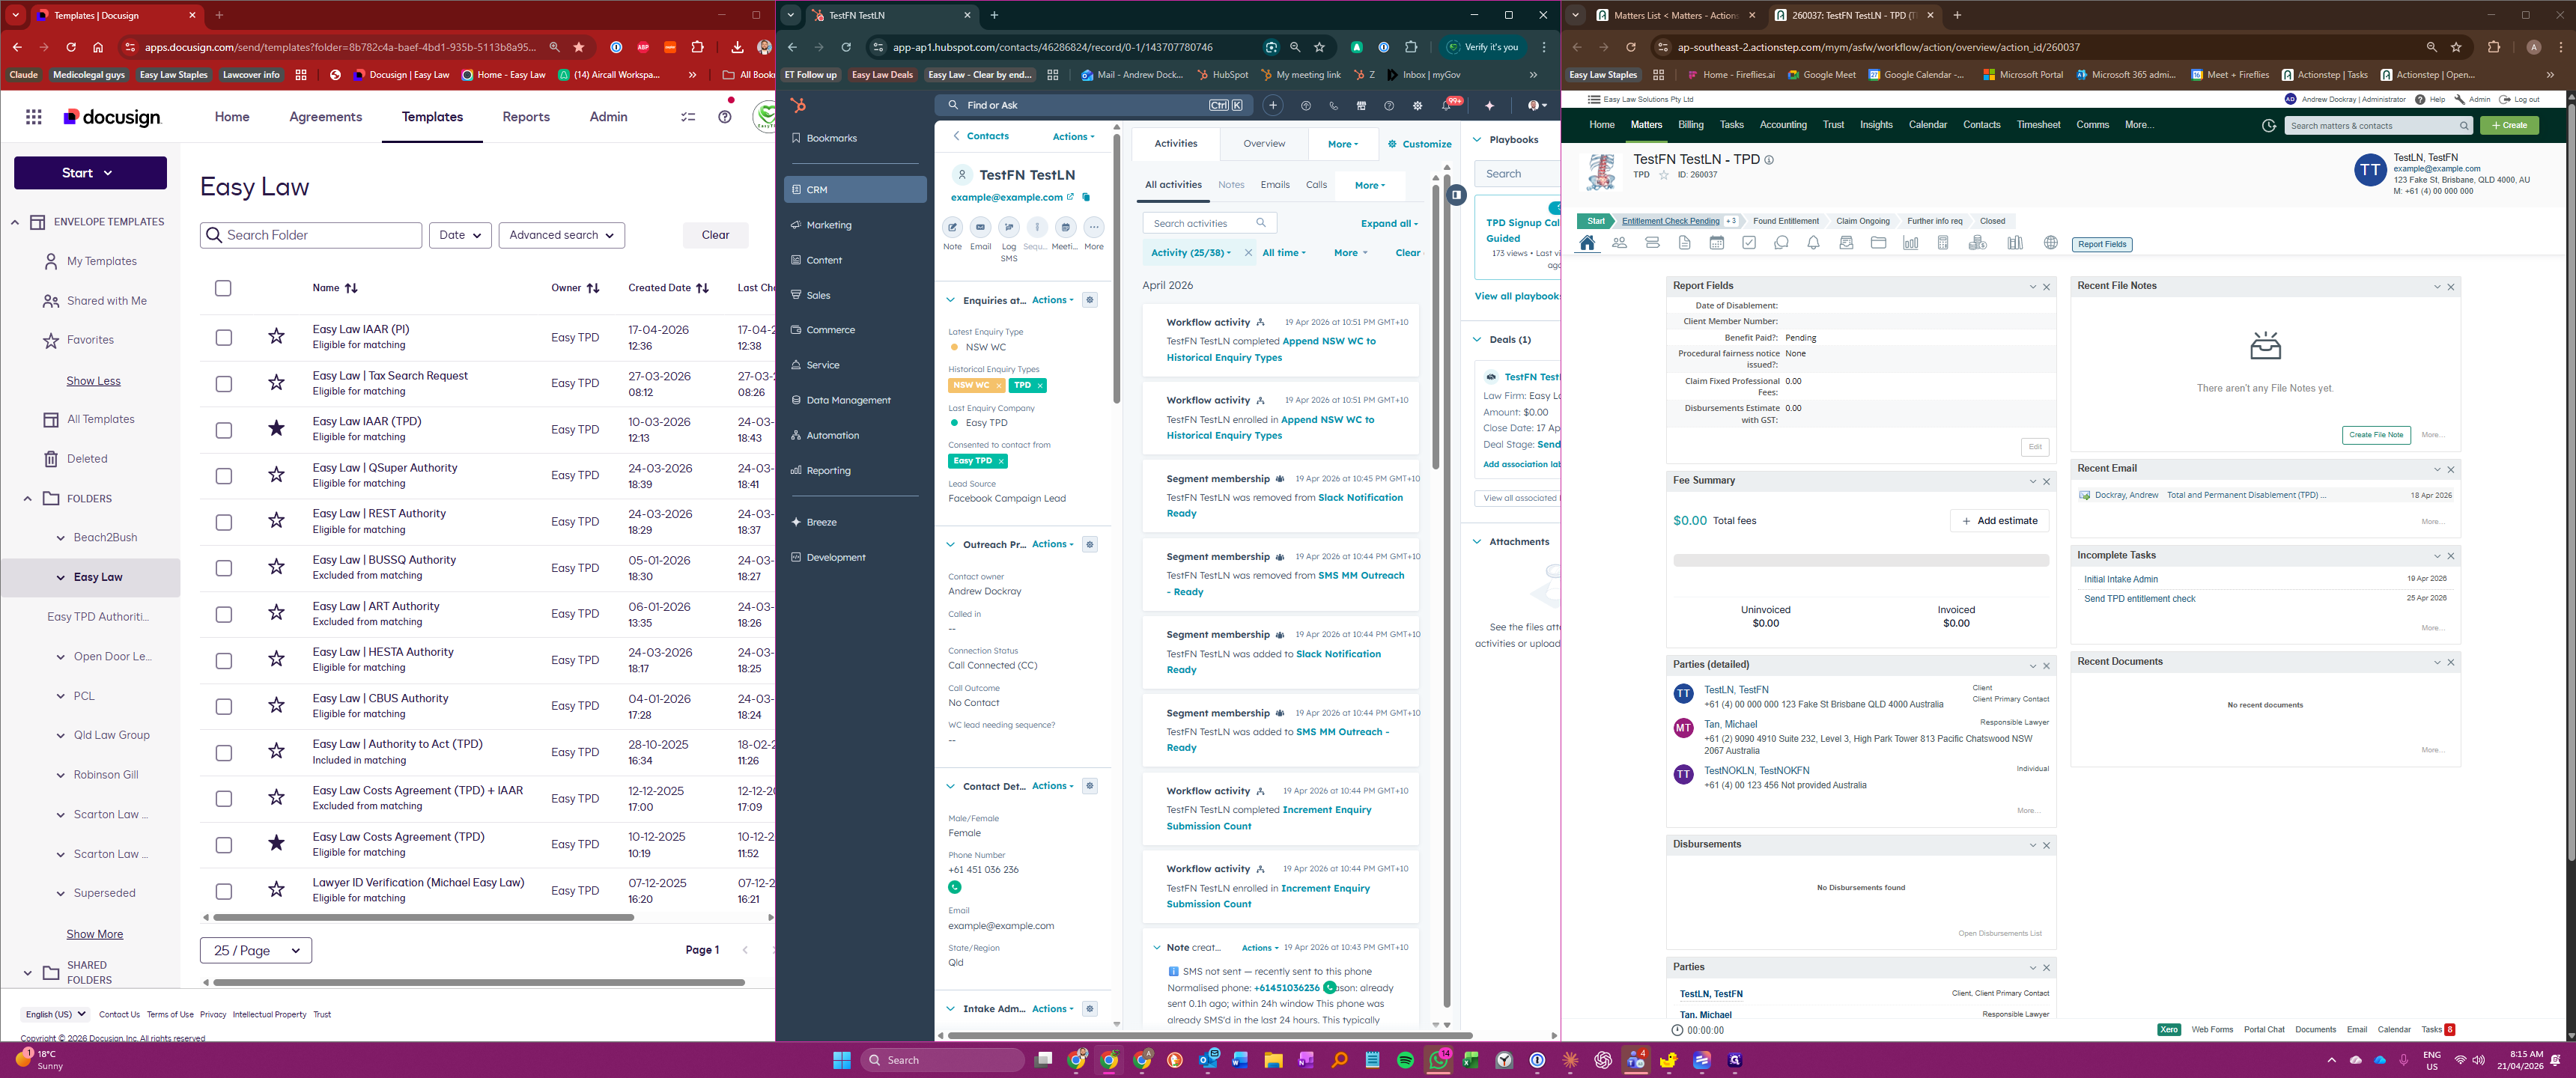Screen dimensions: 2576x1078
Task: Open the Actionstep matter home icon
Action: click(1587, 243)
